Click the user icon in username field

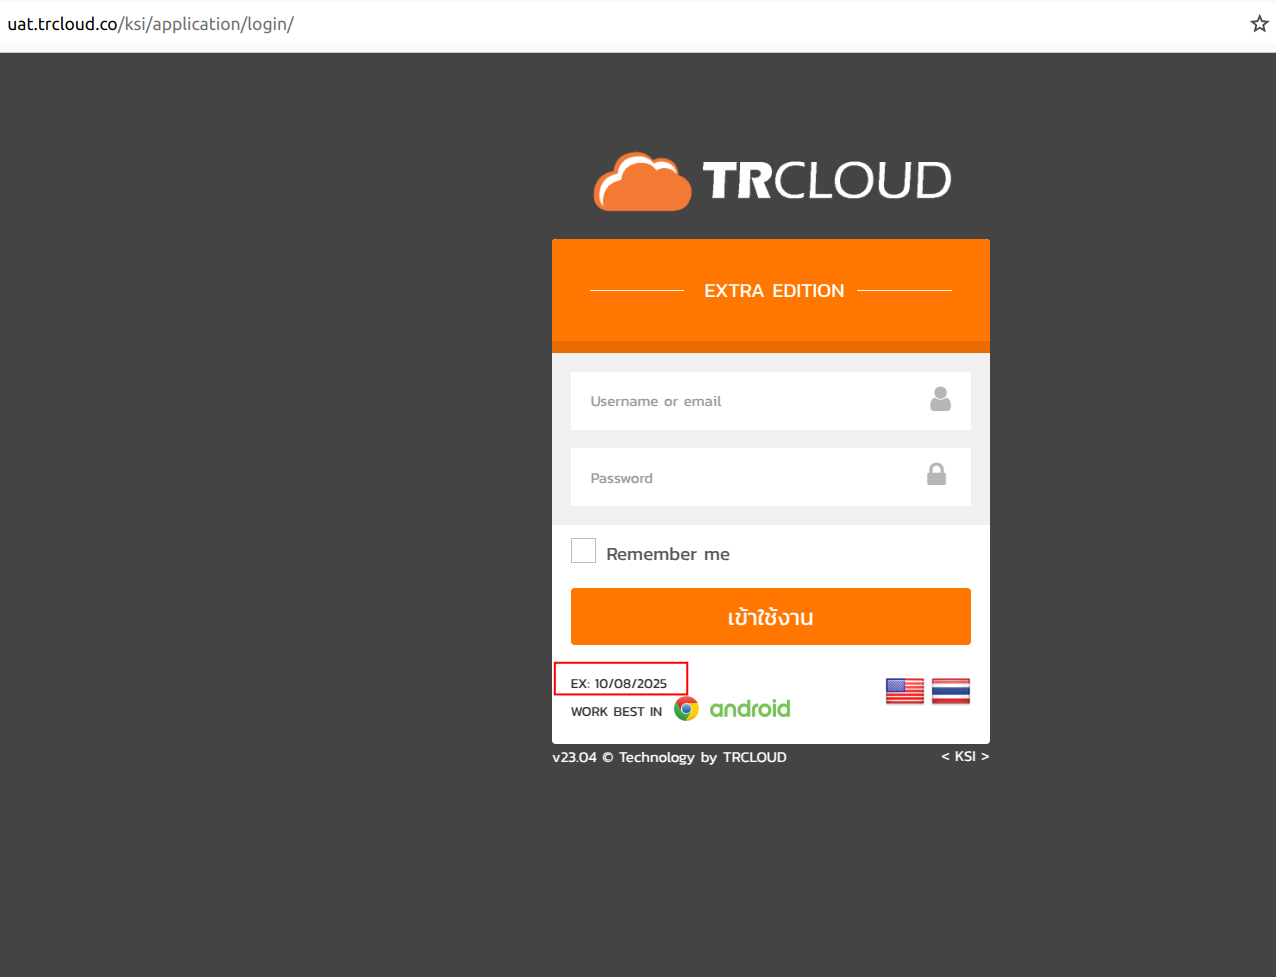pos(940,399)
